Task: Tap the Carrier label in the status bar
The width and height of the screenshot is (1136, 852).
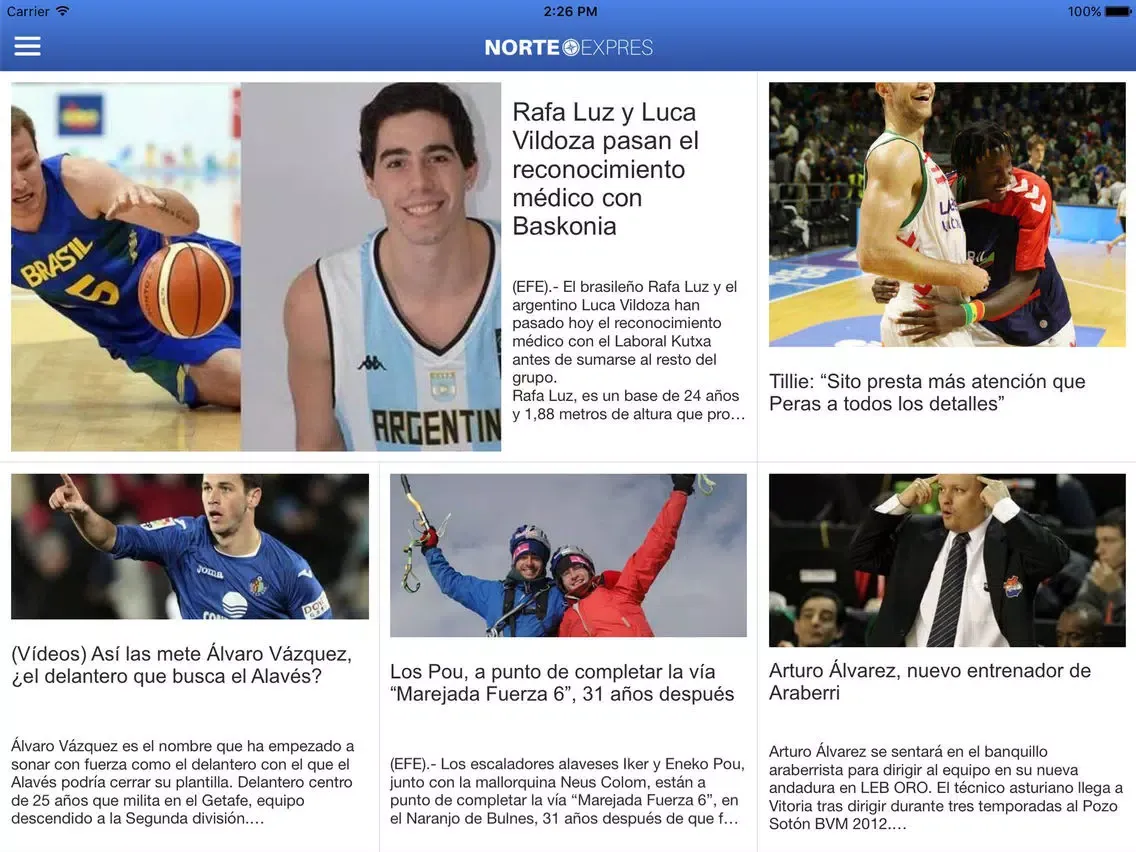Action: [x=28, y=12]
